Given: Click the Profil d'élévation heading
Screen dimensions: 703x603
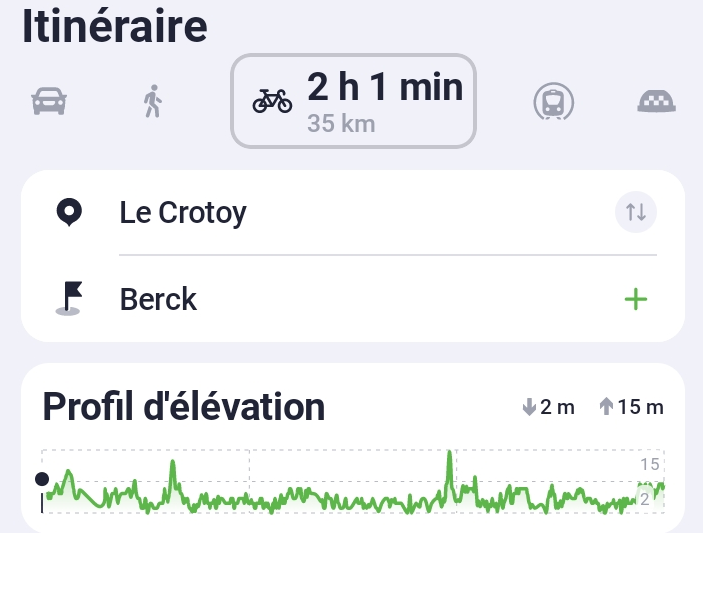Looking at the screenshot, I should coord(184,407).
